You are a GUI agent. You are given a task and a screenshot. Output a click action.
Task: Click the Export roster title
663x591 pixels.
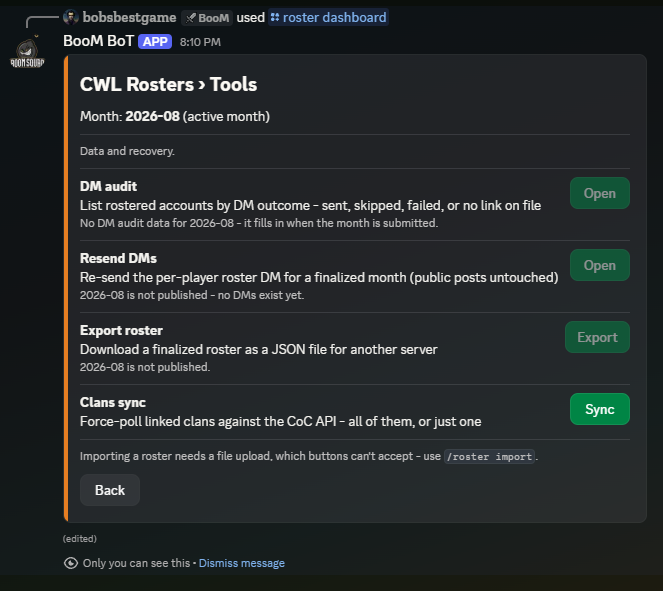point(121,330)
